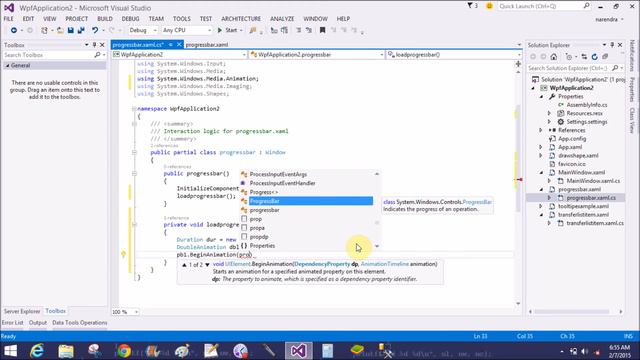
Task: Collapse the General group in Toolbox
Action: pos(7,66)
